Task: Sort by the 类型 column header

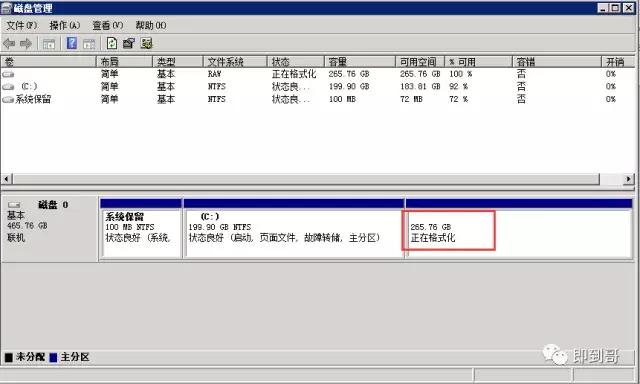Action: coord(178,62)
